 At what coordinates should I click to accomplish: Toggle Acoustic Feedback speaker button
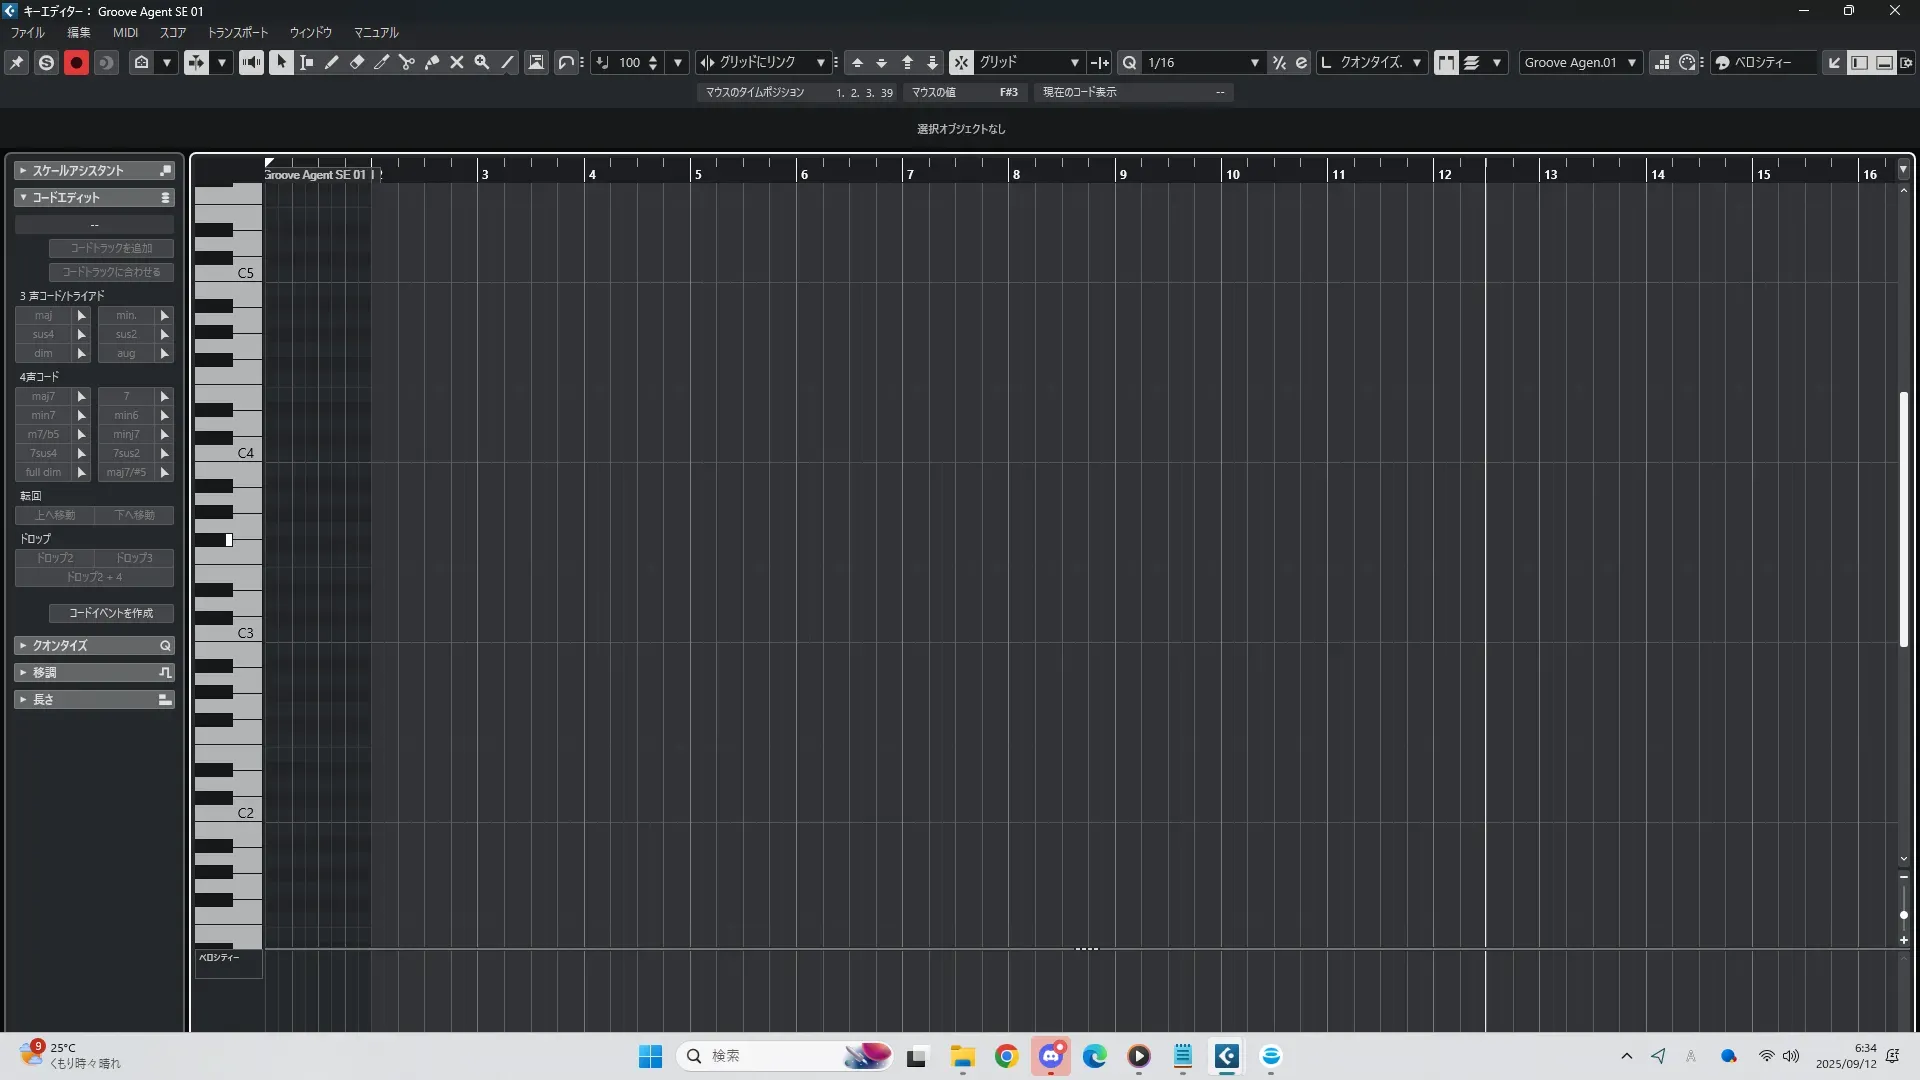click(251, 63)
